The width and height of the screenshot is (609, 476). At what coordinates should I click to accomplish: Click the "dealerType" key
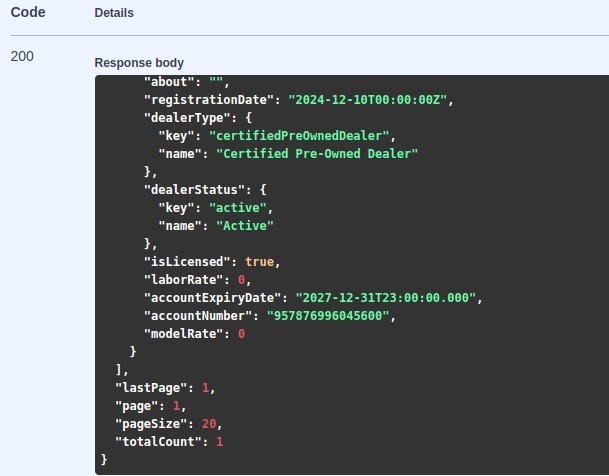[187, 118]
